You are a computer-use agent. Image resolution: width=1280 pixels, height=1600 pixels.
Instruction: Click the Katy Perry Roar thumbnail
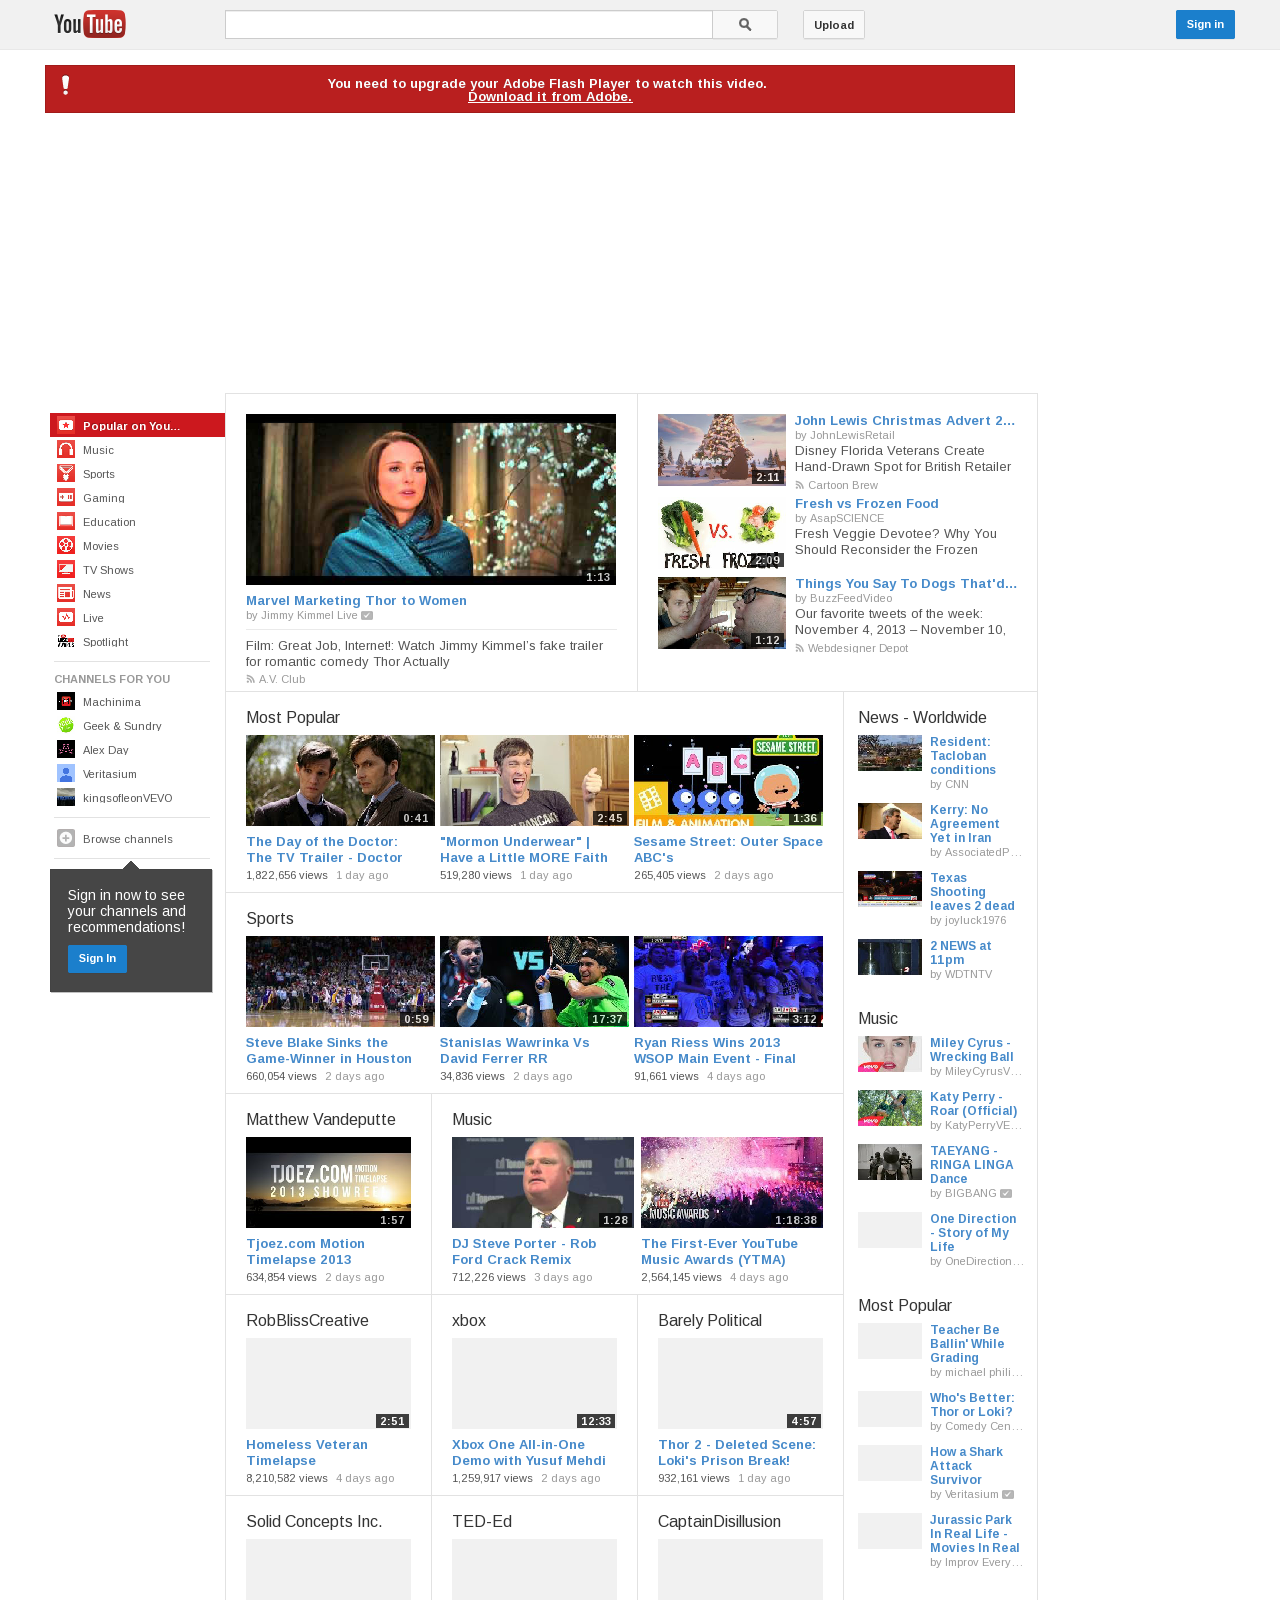(890, 1108)
